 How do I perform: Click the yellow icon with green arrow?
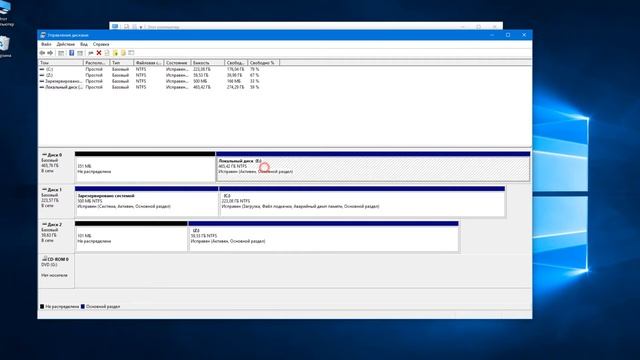click(x=116, y=53)
